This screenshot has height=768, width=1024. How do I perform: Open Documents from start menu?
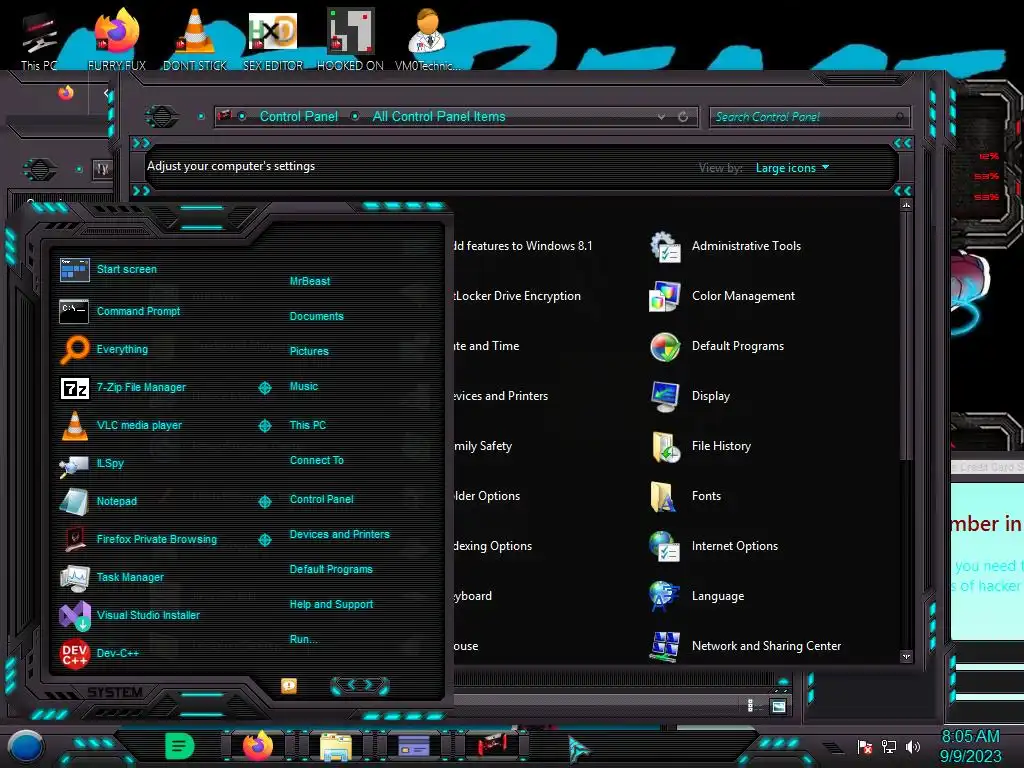click(316, 316)
